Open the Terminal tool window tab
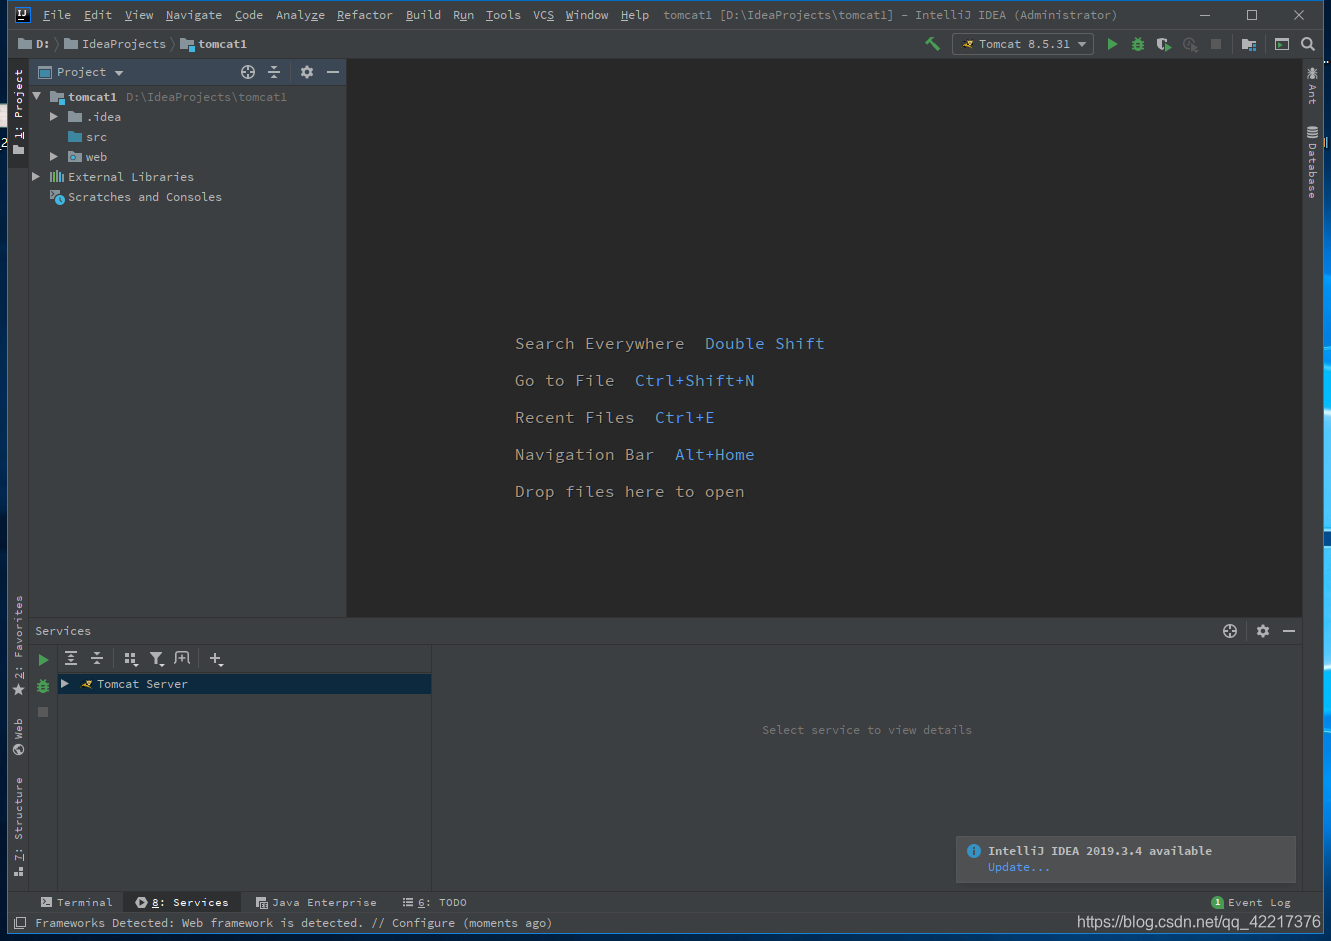 (76, 902)
